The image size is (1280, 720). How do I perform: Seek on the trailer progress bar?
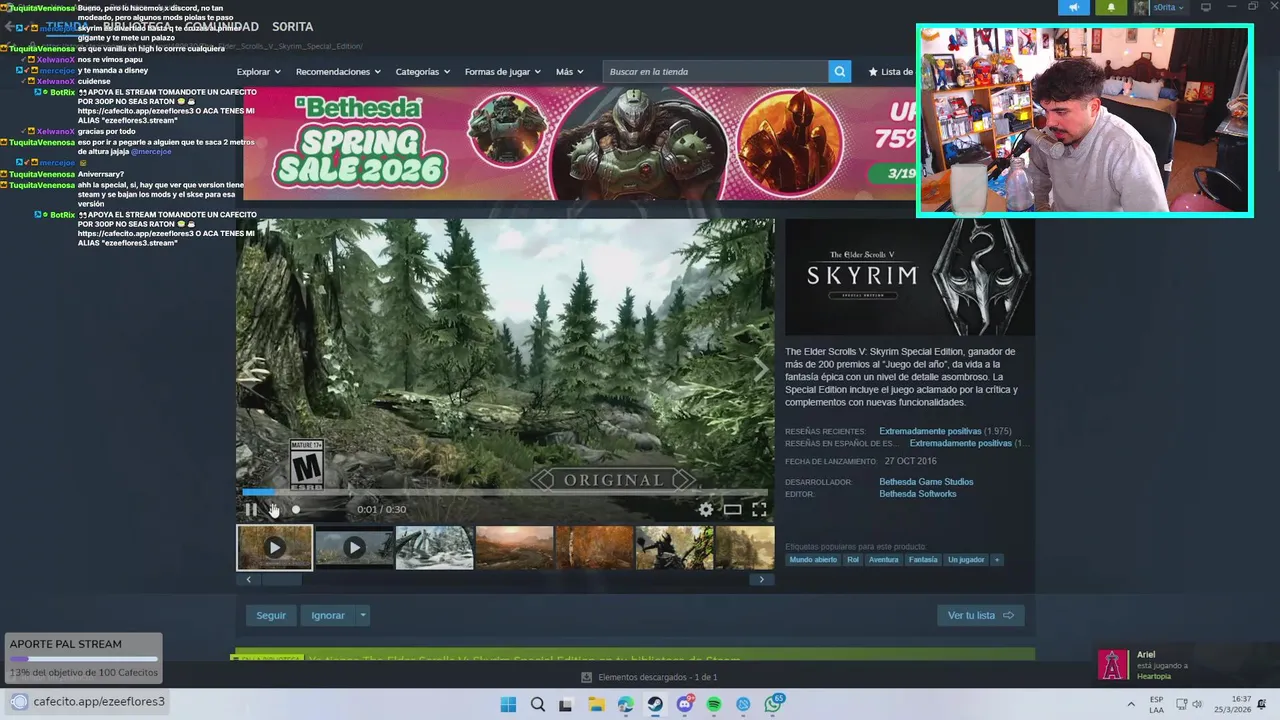pyautogui.click(x=505, y=492)
